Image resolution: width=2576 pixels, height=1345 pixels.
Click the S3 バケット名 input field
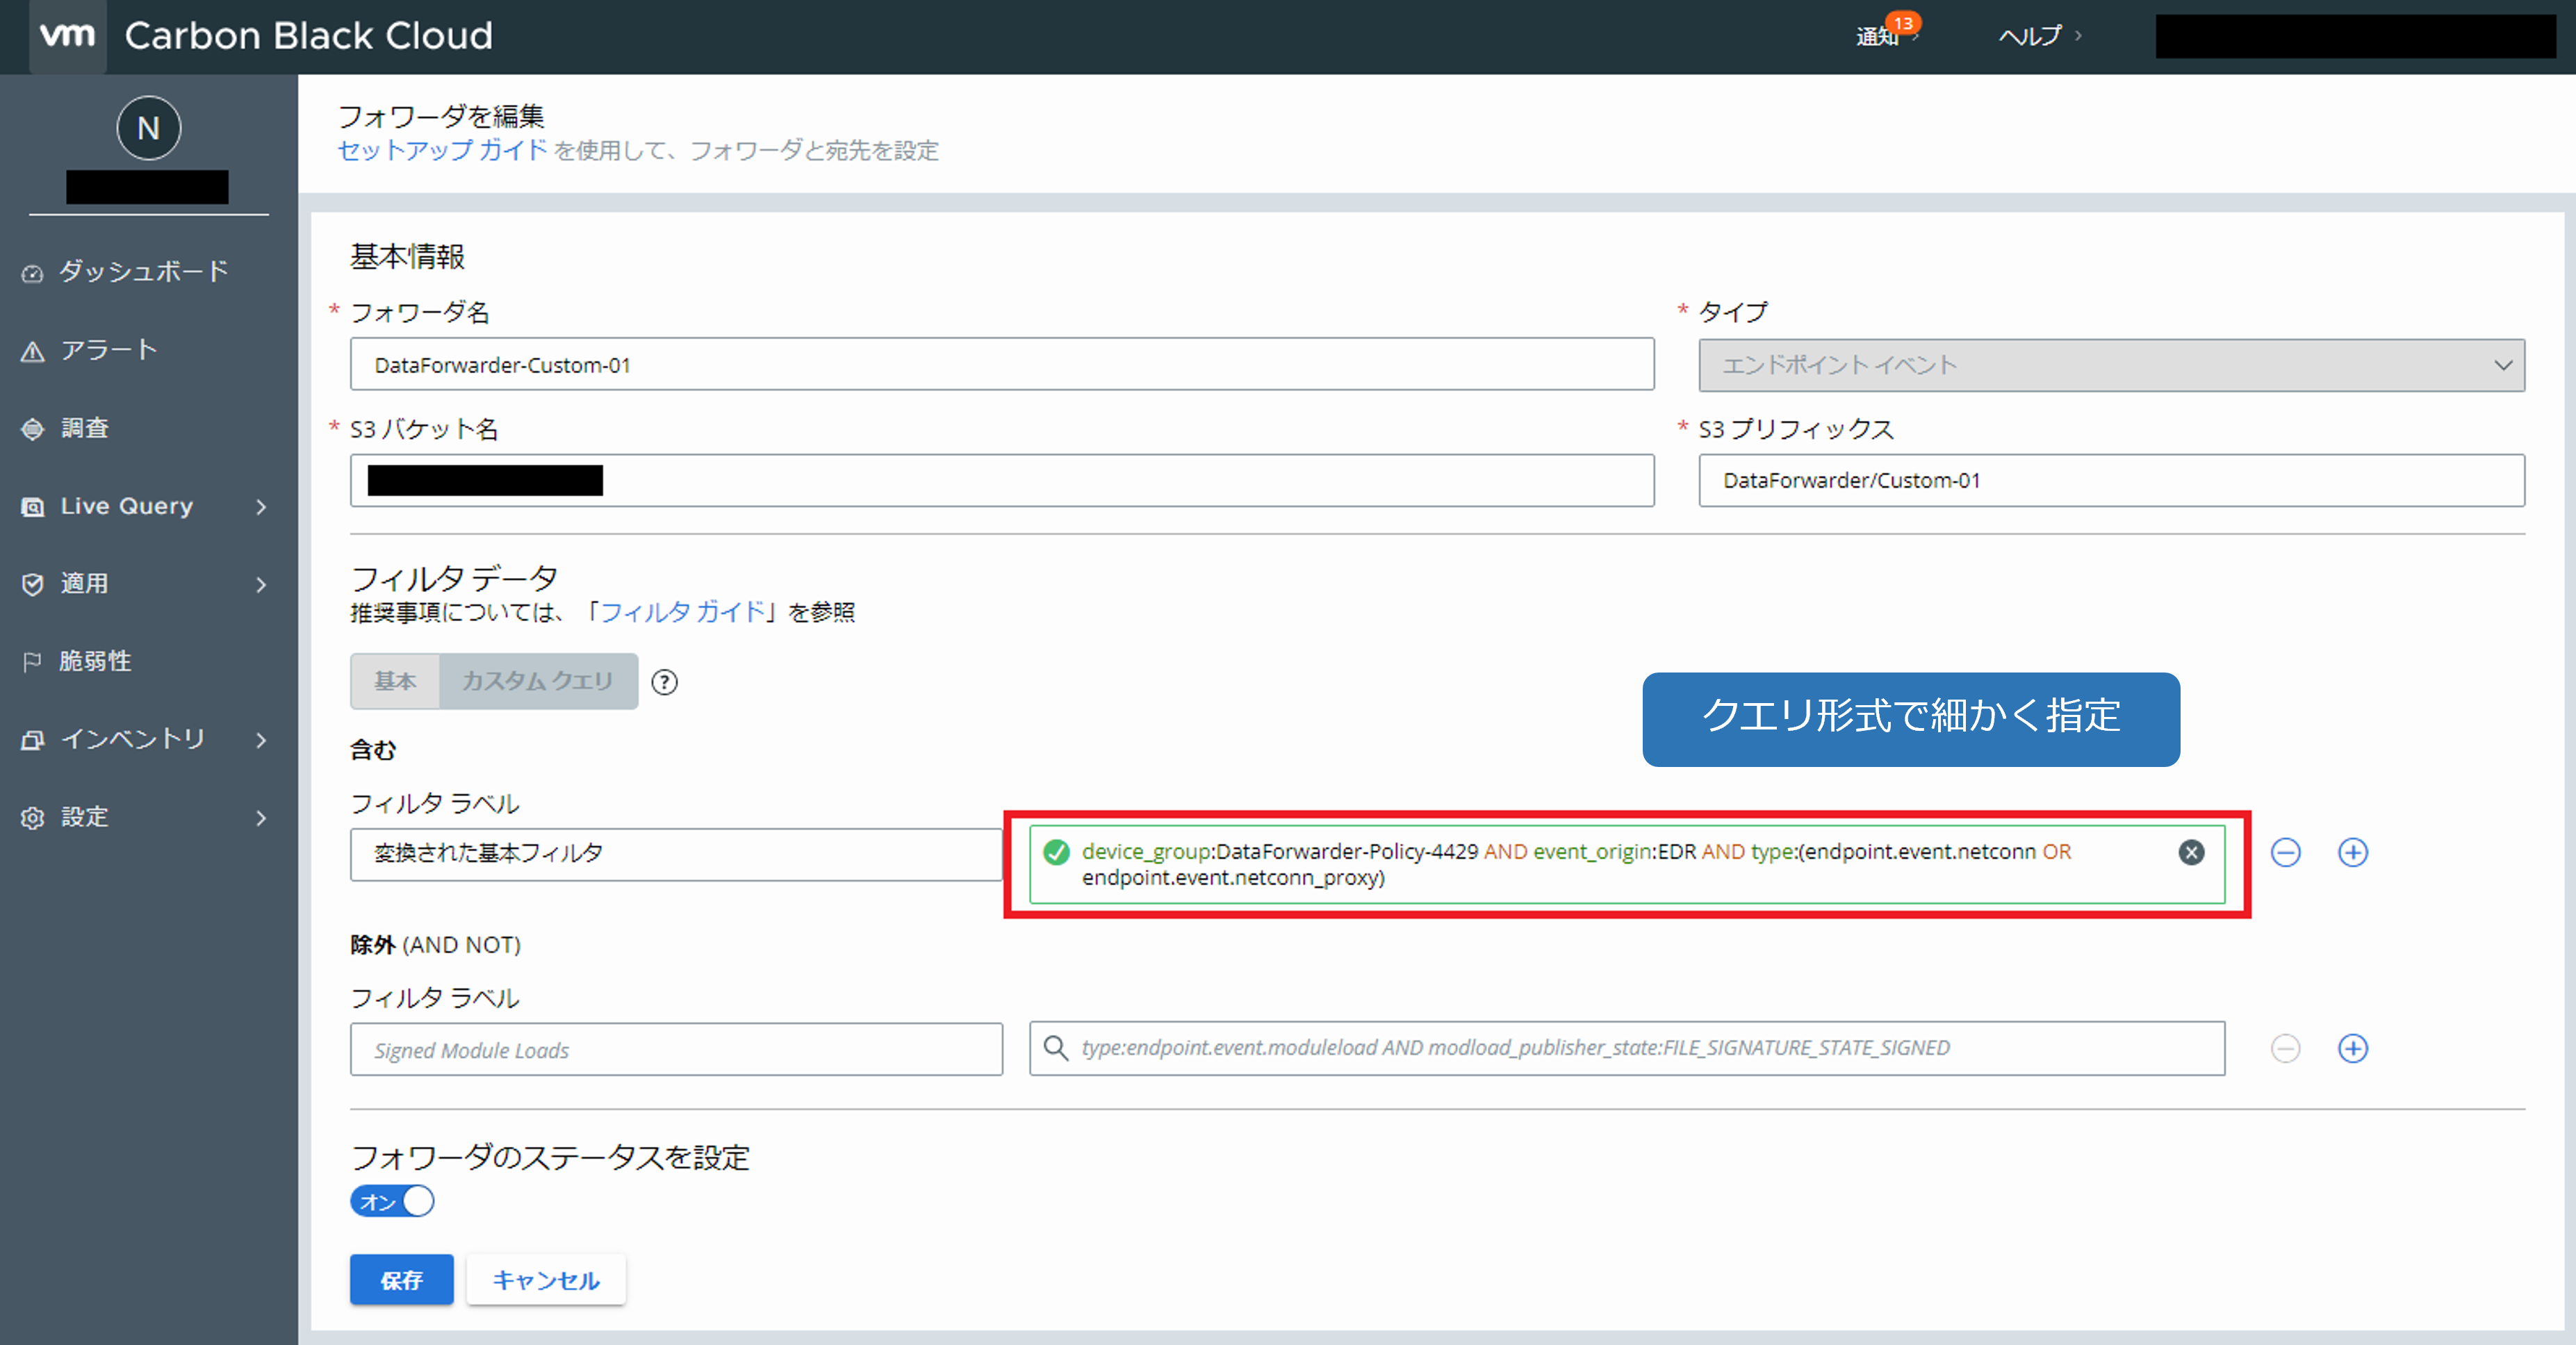tap(1002, 481)
